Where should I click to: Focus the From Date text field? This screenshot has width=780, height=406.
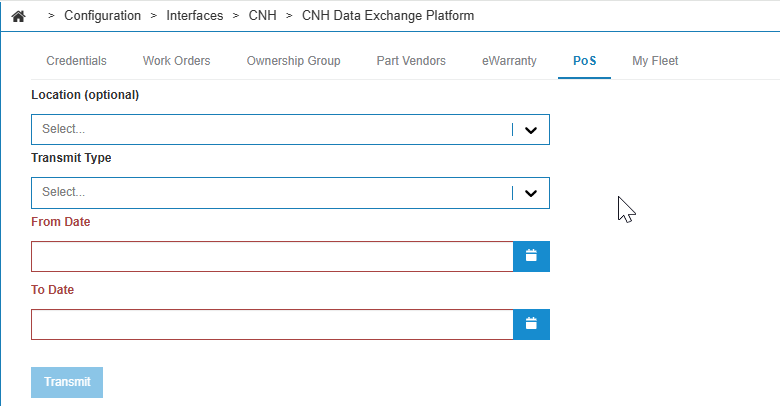coord(272,256)
